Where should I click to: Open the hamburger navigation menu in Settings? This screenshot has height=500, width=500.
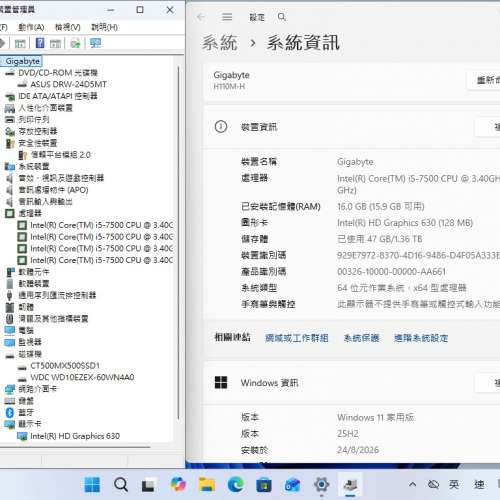[x=227, y=17]
